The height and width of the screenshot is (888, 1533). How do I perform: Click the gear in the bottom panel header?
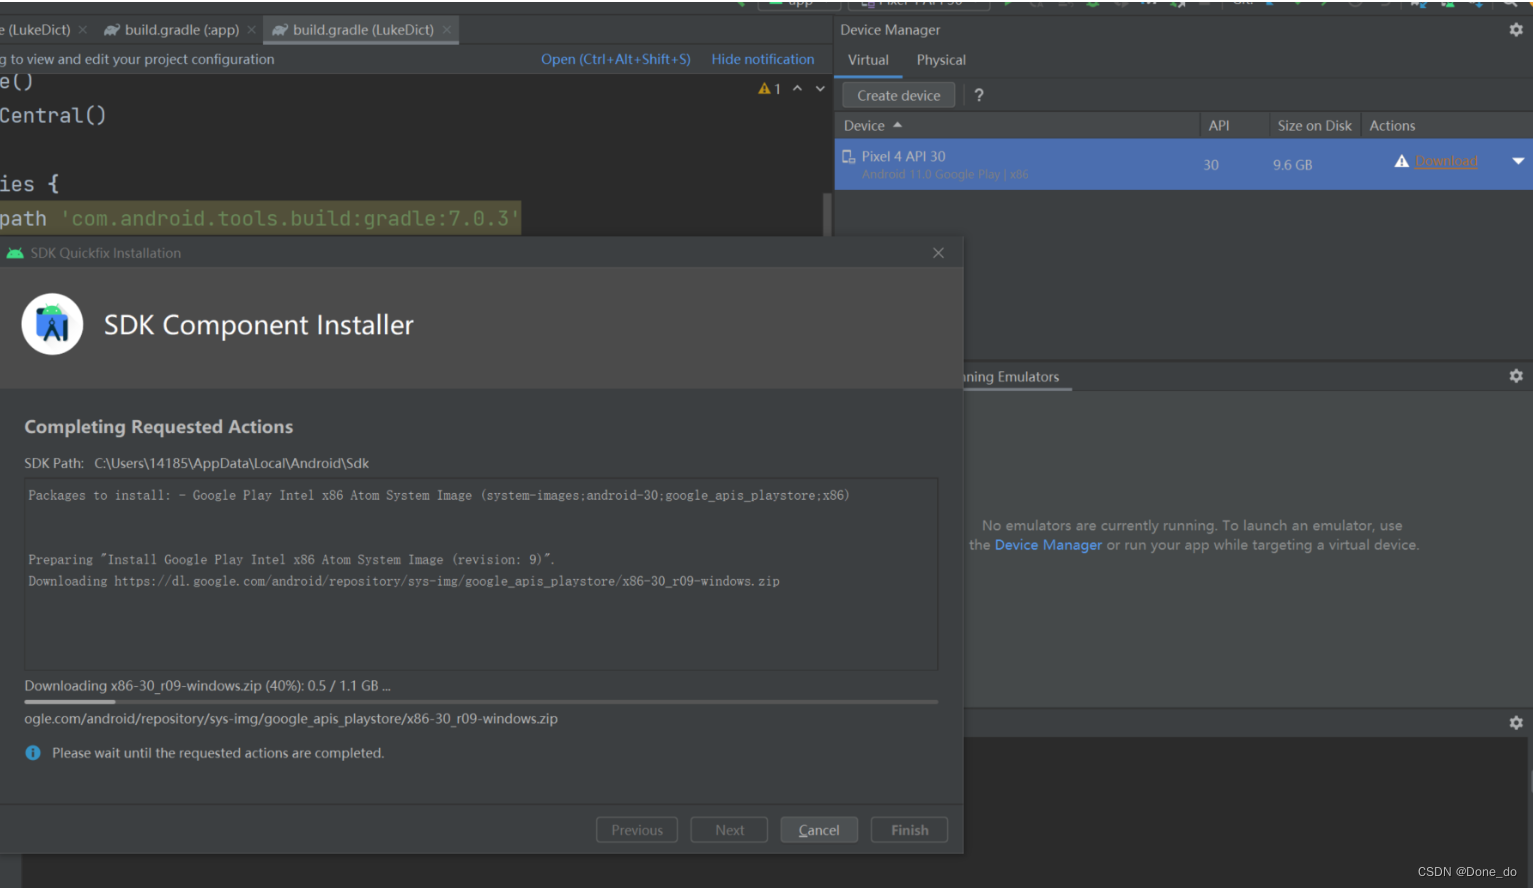pos(1516,722)
